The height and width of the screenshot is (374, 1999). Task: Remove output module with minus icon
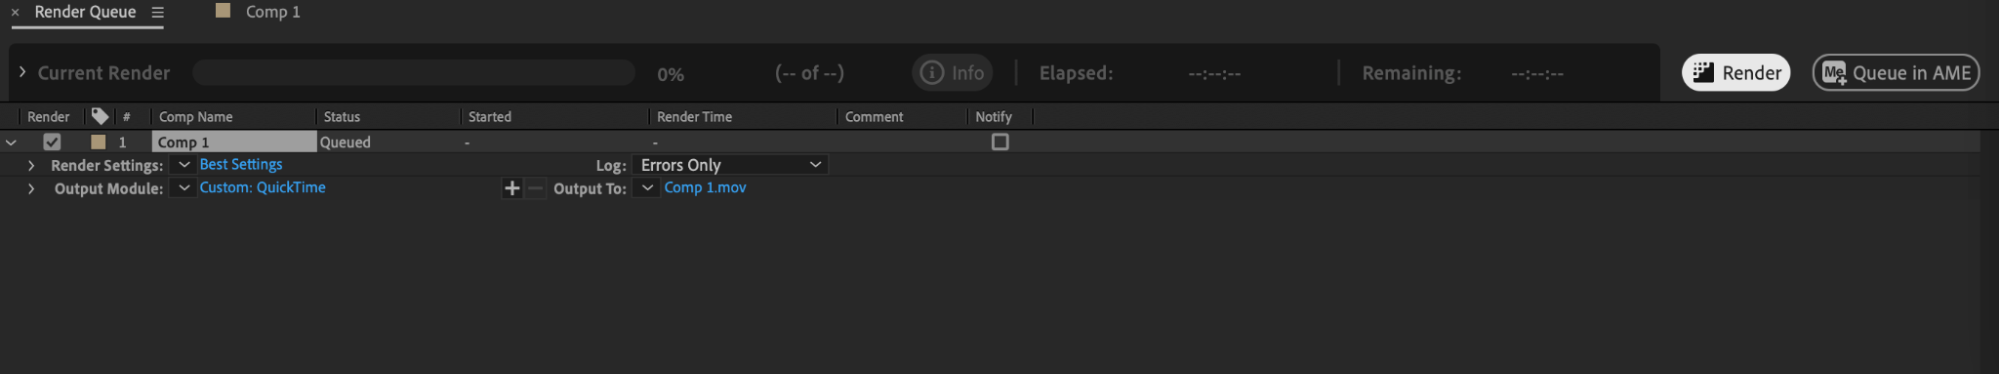tap(536, 188)
